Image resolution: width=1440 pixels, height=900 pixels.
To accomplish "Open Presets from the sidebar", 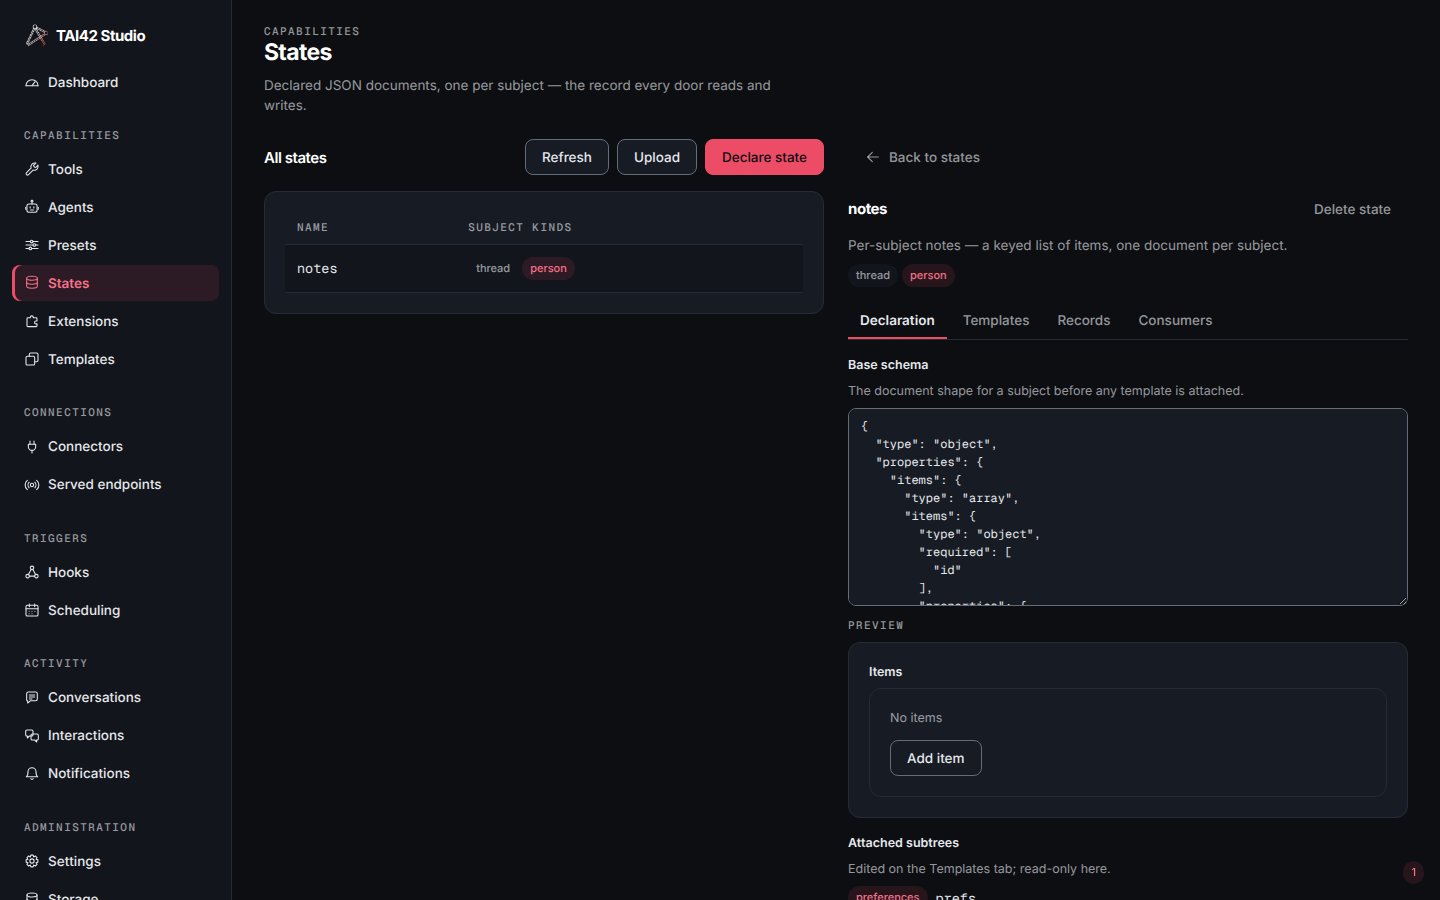I will (116, 246).
